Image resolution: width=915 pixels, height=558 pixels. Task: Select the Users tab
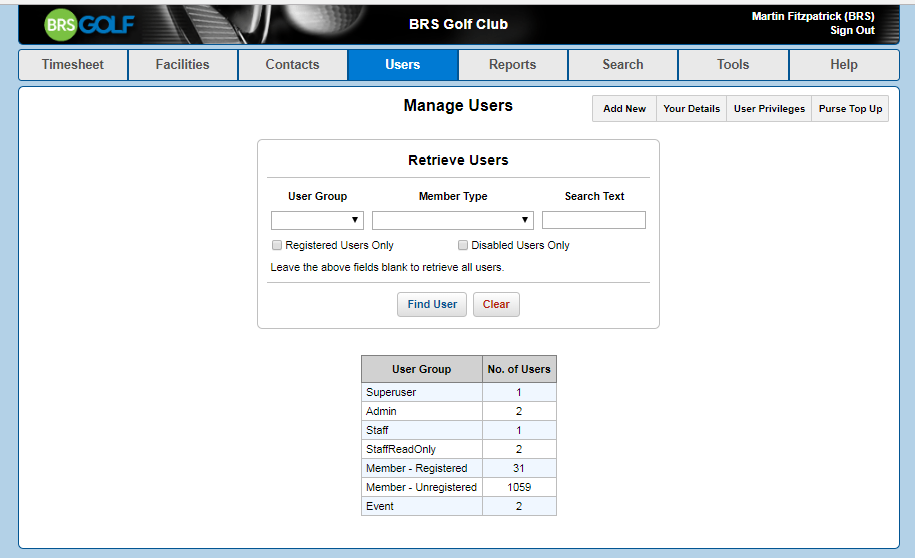[403, 64]
